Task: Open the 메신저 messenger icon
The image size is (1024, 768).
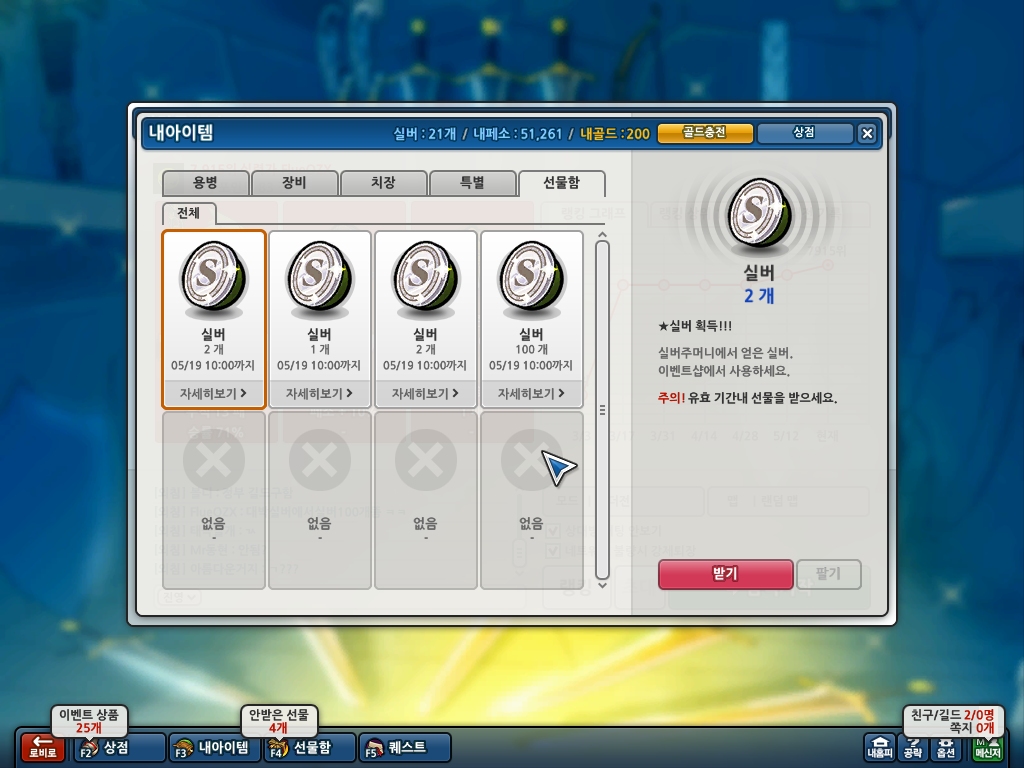Action: coord(987,748)
